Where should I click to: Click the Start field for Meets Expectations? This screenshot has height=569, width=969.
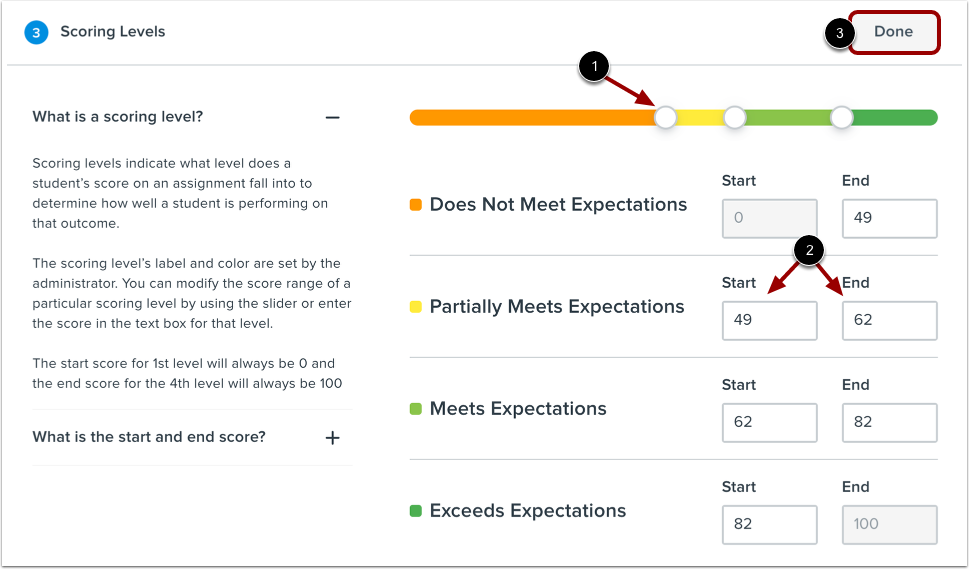769,422
